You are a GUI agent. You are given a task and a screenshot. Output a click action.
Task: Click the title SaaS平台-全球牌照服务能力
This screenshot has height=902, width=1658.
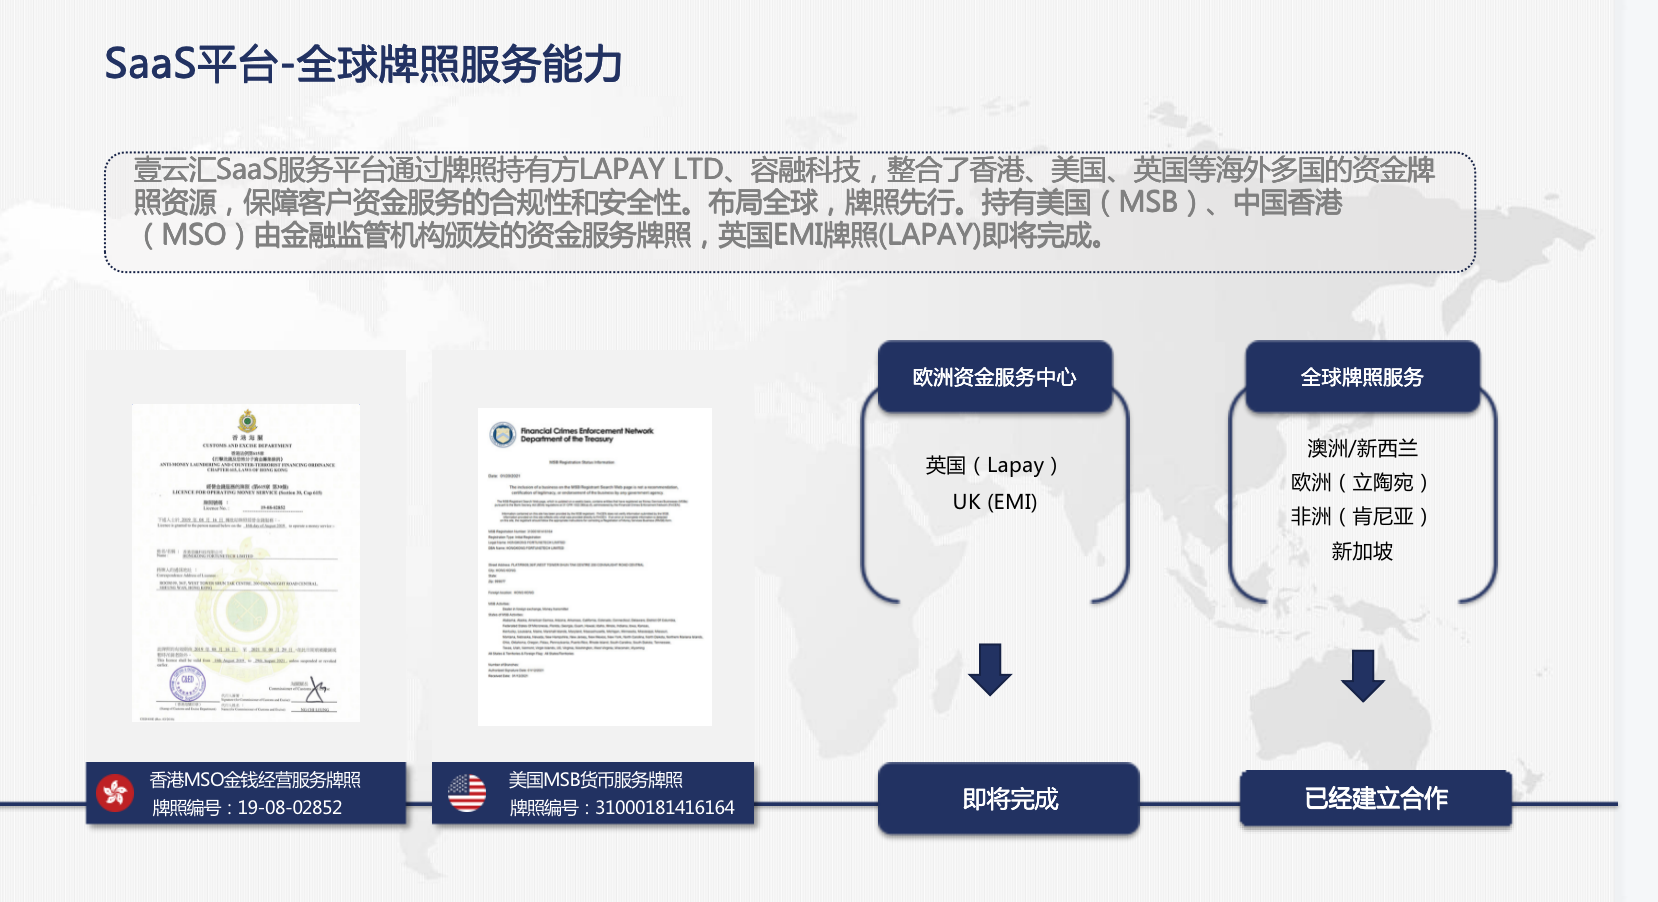[364, 64]
